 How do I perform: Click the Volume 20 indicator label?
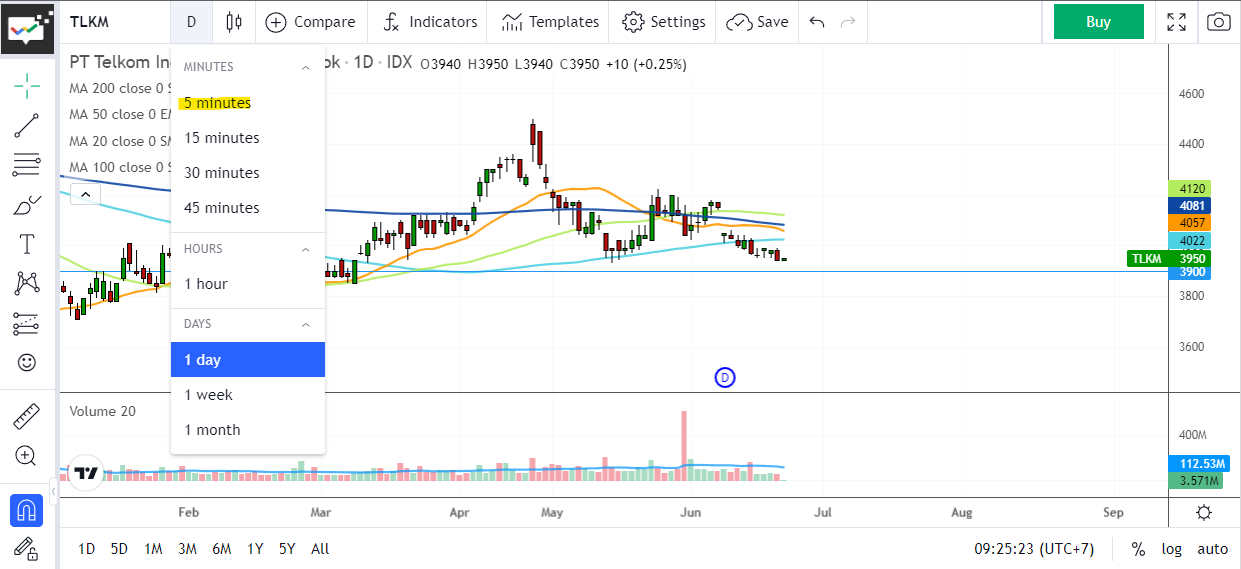click(x=102, y=411)
